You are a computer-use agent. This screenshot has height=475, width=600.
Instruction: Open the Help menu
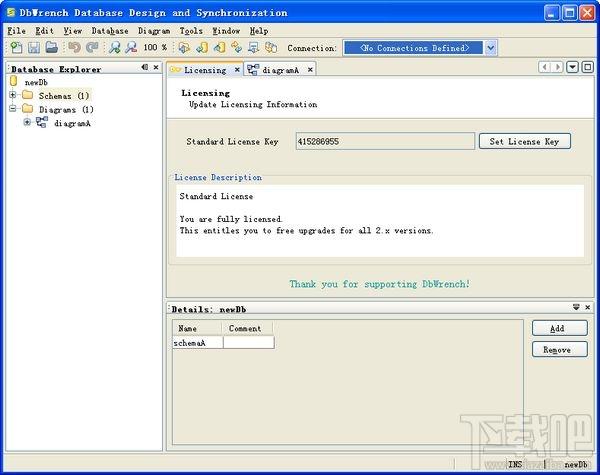[x=259, y=31]
